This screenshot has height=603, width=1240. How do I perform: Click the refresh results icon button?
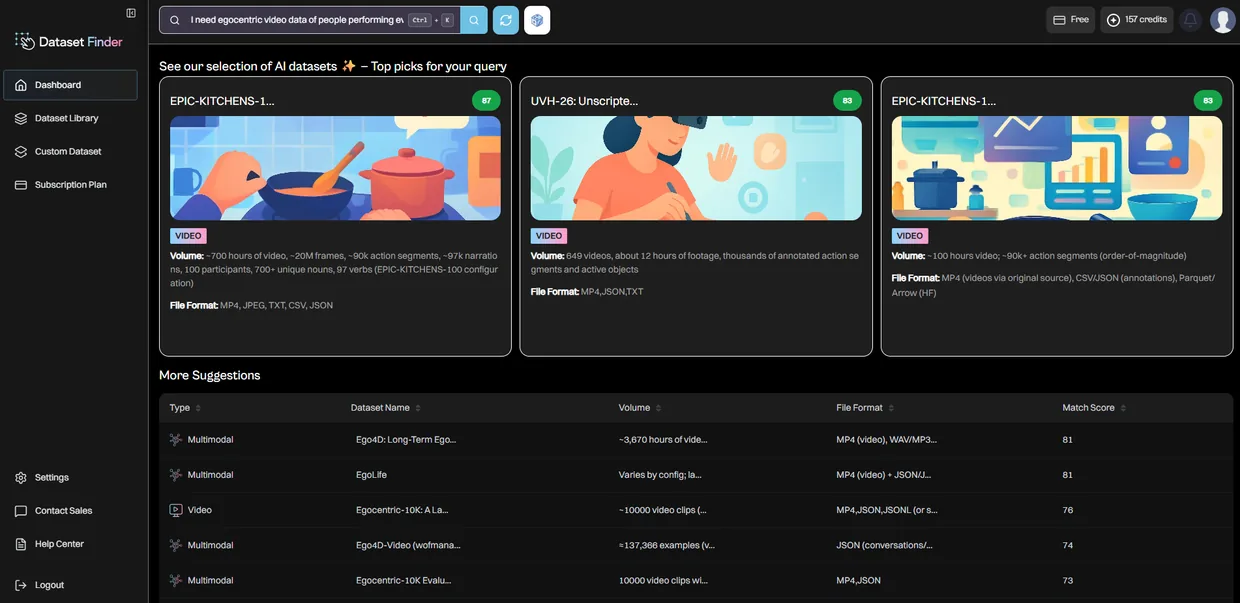(x=506, y=20)
